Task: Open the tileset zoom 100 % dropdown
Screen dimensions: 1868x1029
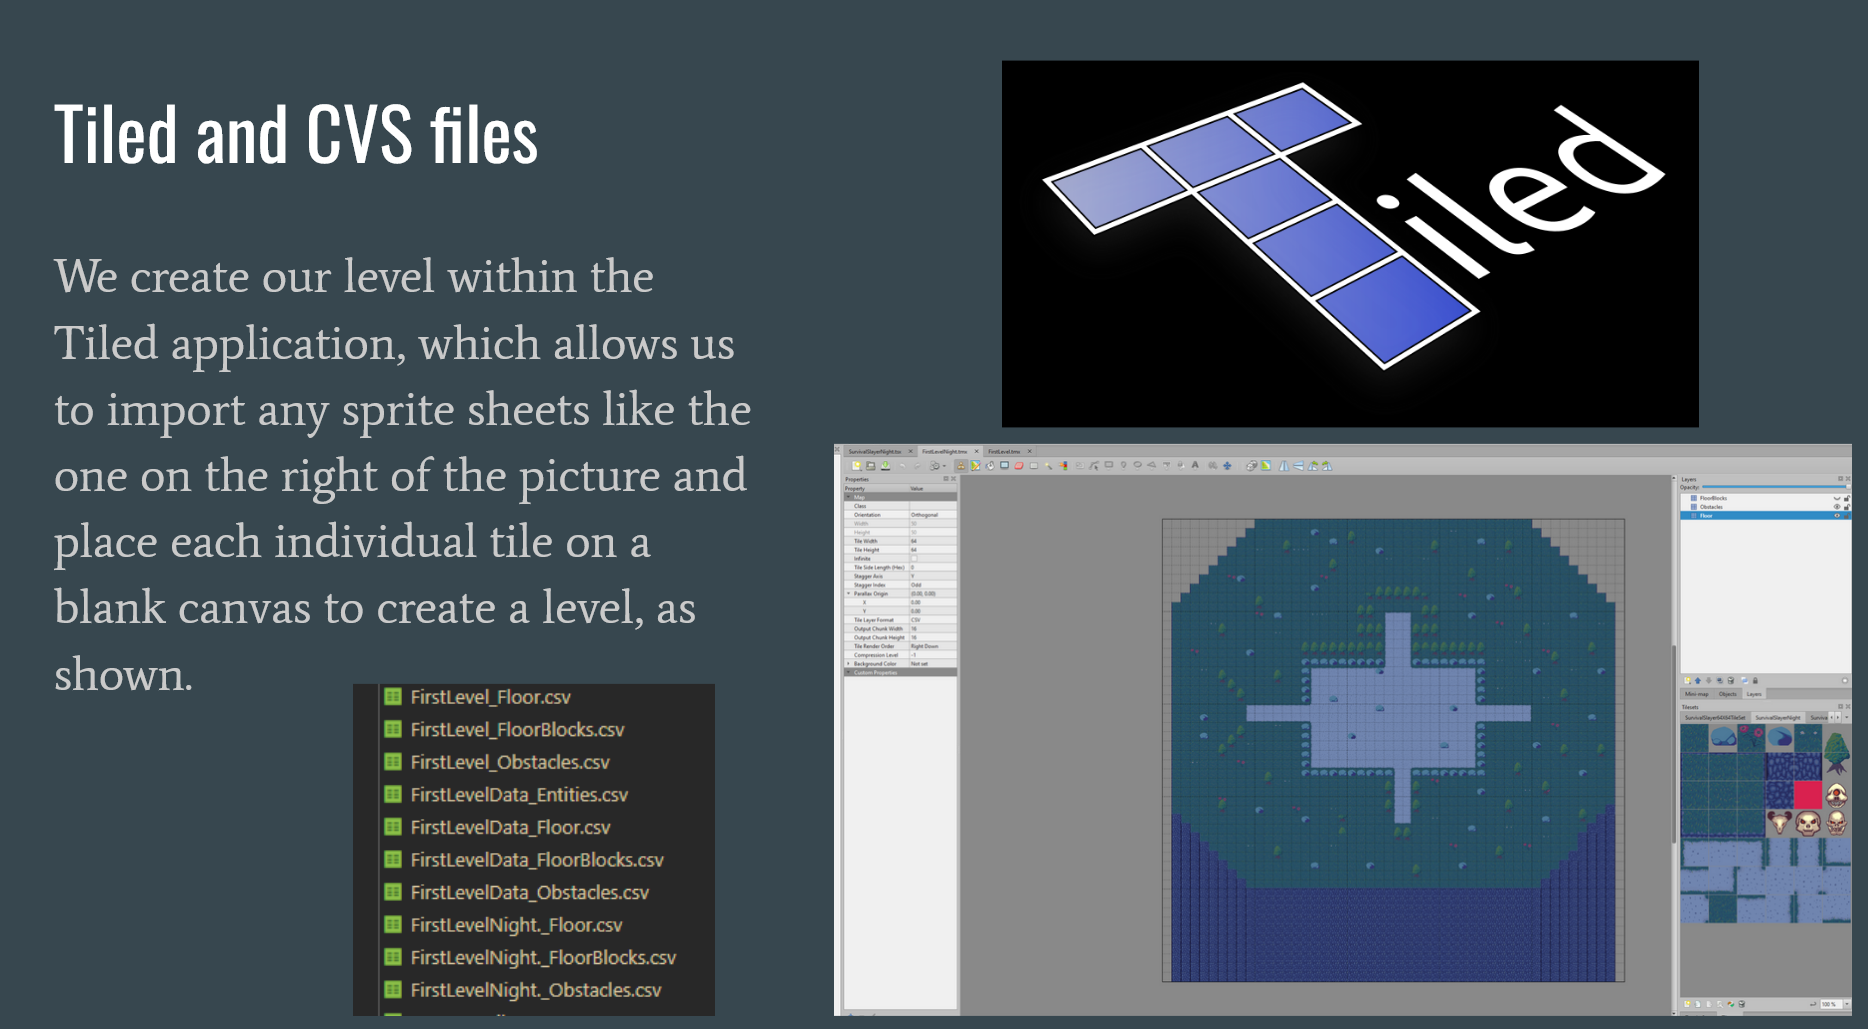Action: [x=1847, y=1004]
